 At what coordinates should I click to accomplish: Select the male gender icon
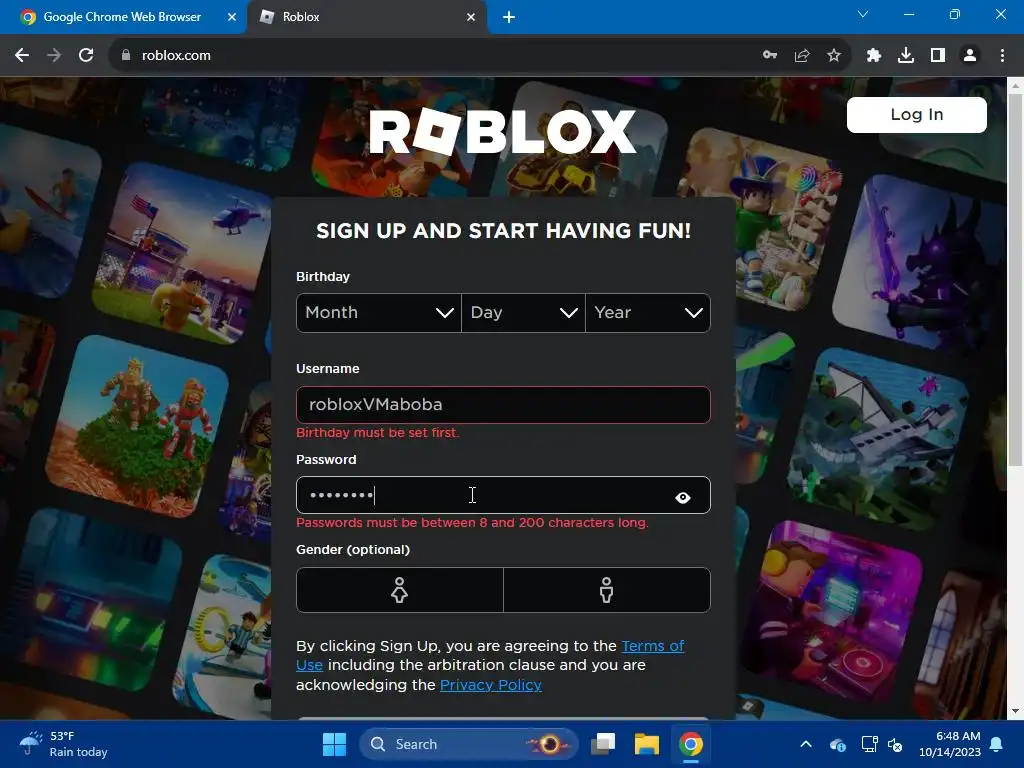tap(607, 590)
